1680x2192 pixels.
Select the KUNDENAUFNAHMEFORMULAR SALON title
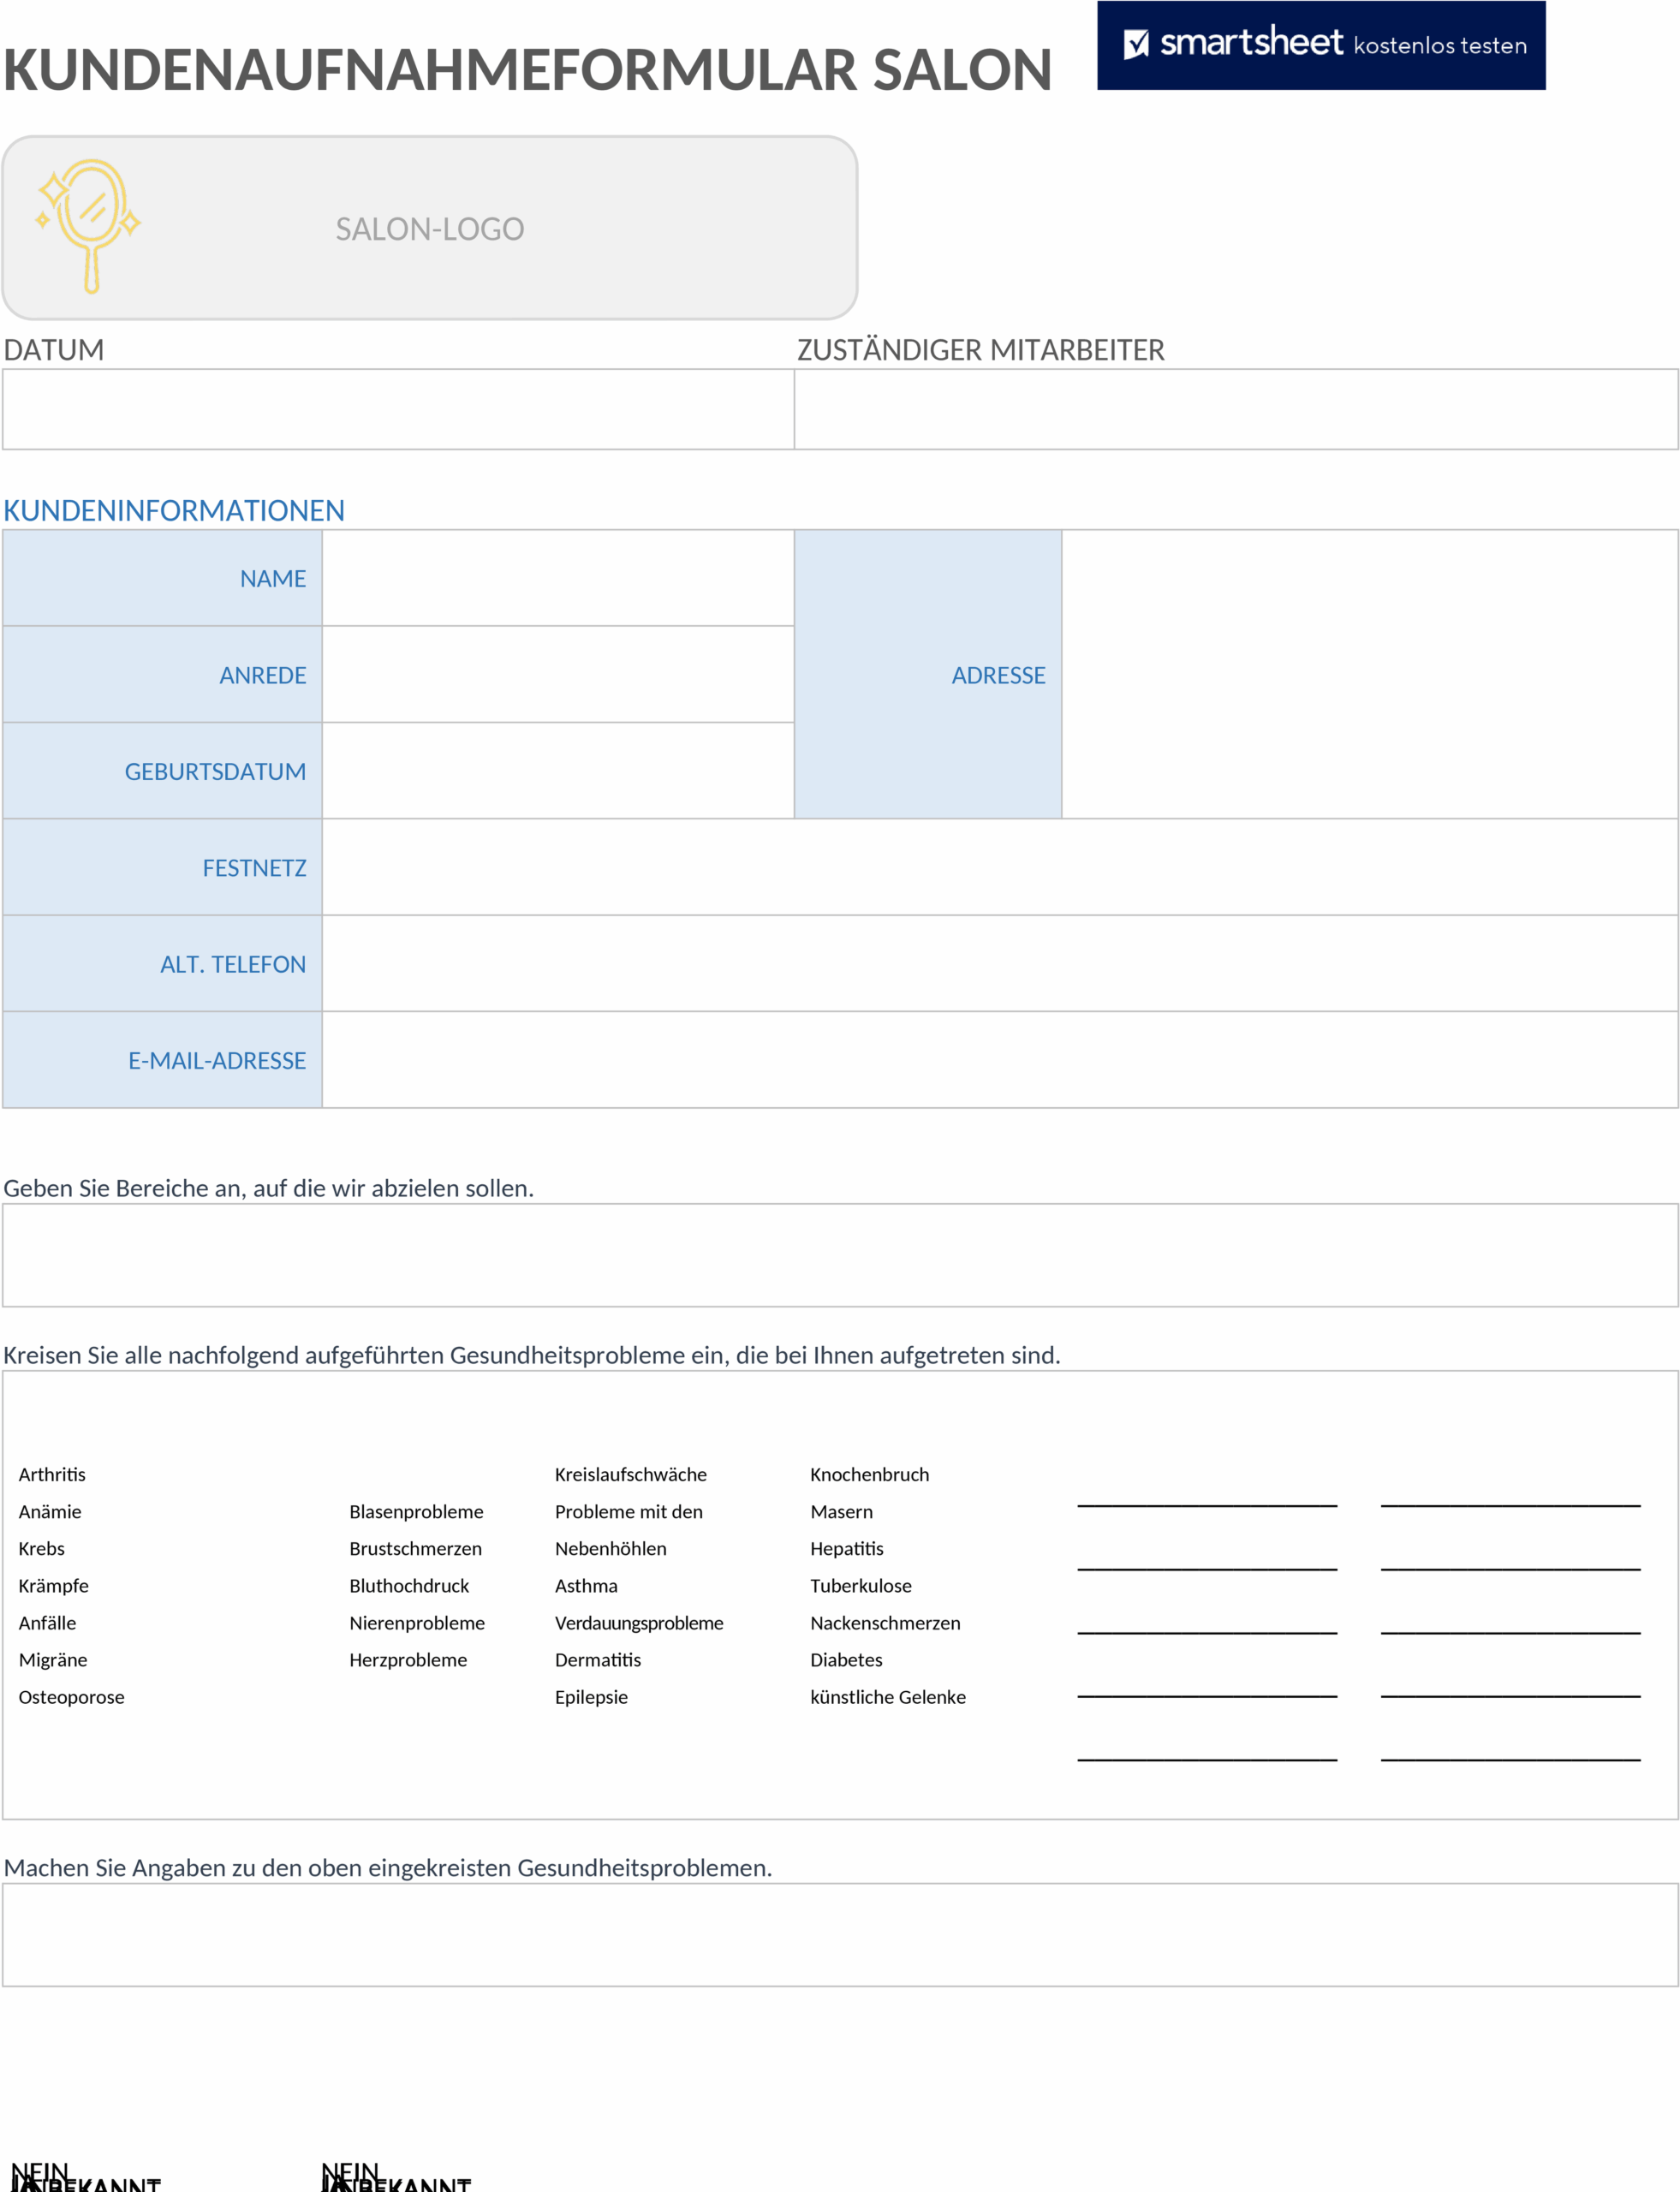tap(527, 70)
